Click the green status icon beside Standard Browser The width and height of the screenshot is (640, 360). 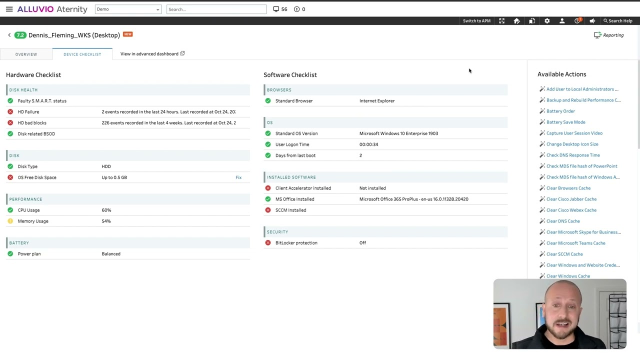pyautogui.click(x=268, y=101)
